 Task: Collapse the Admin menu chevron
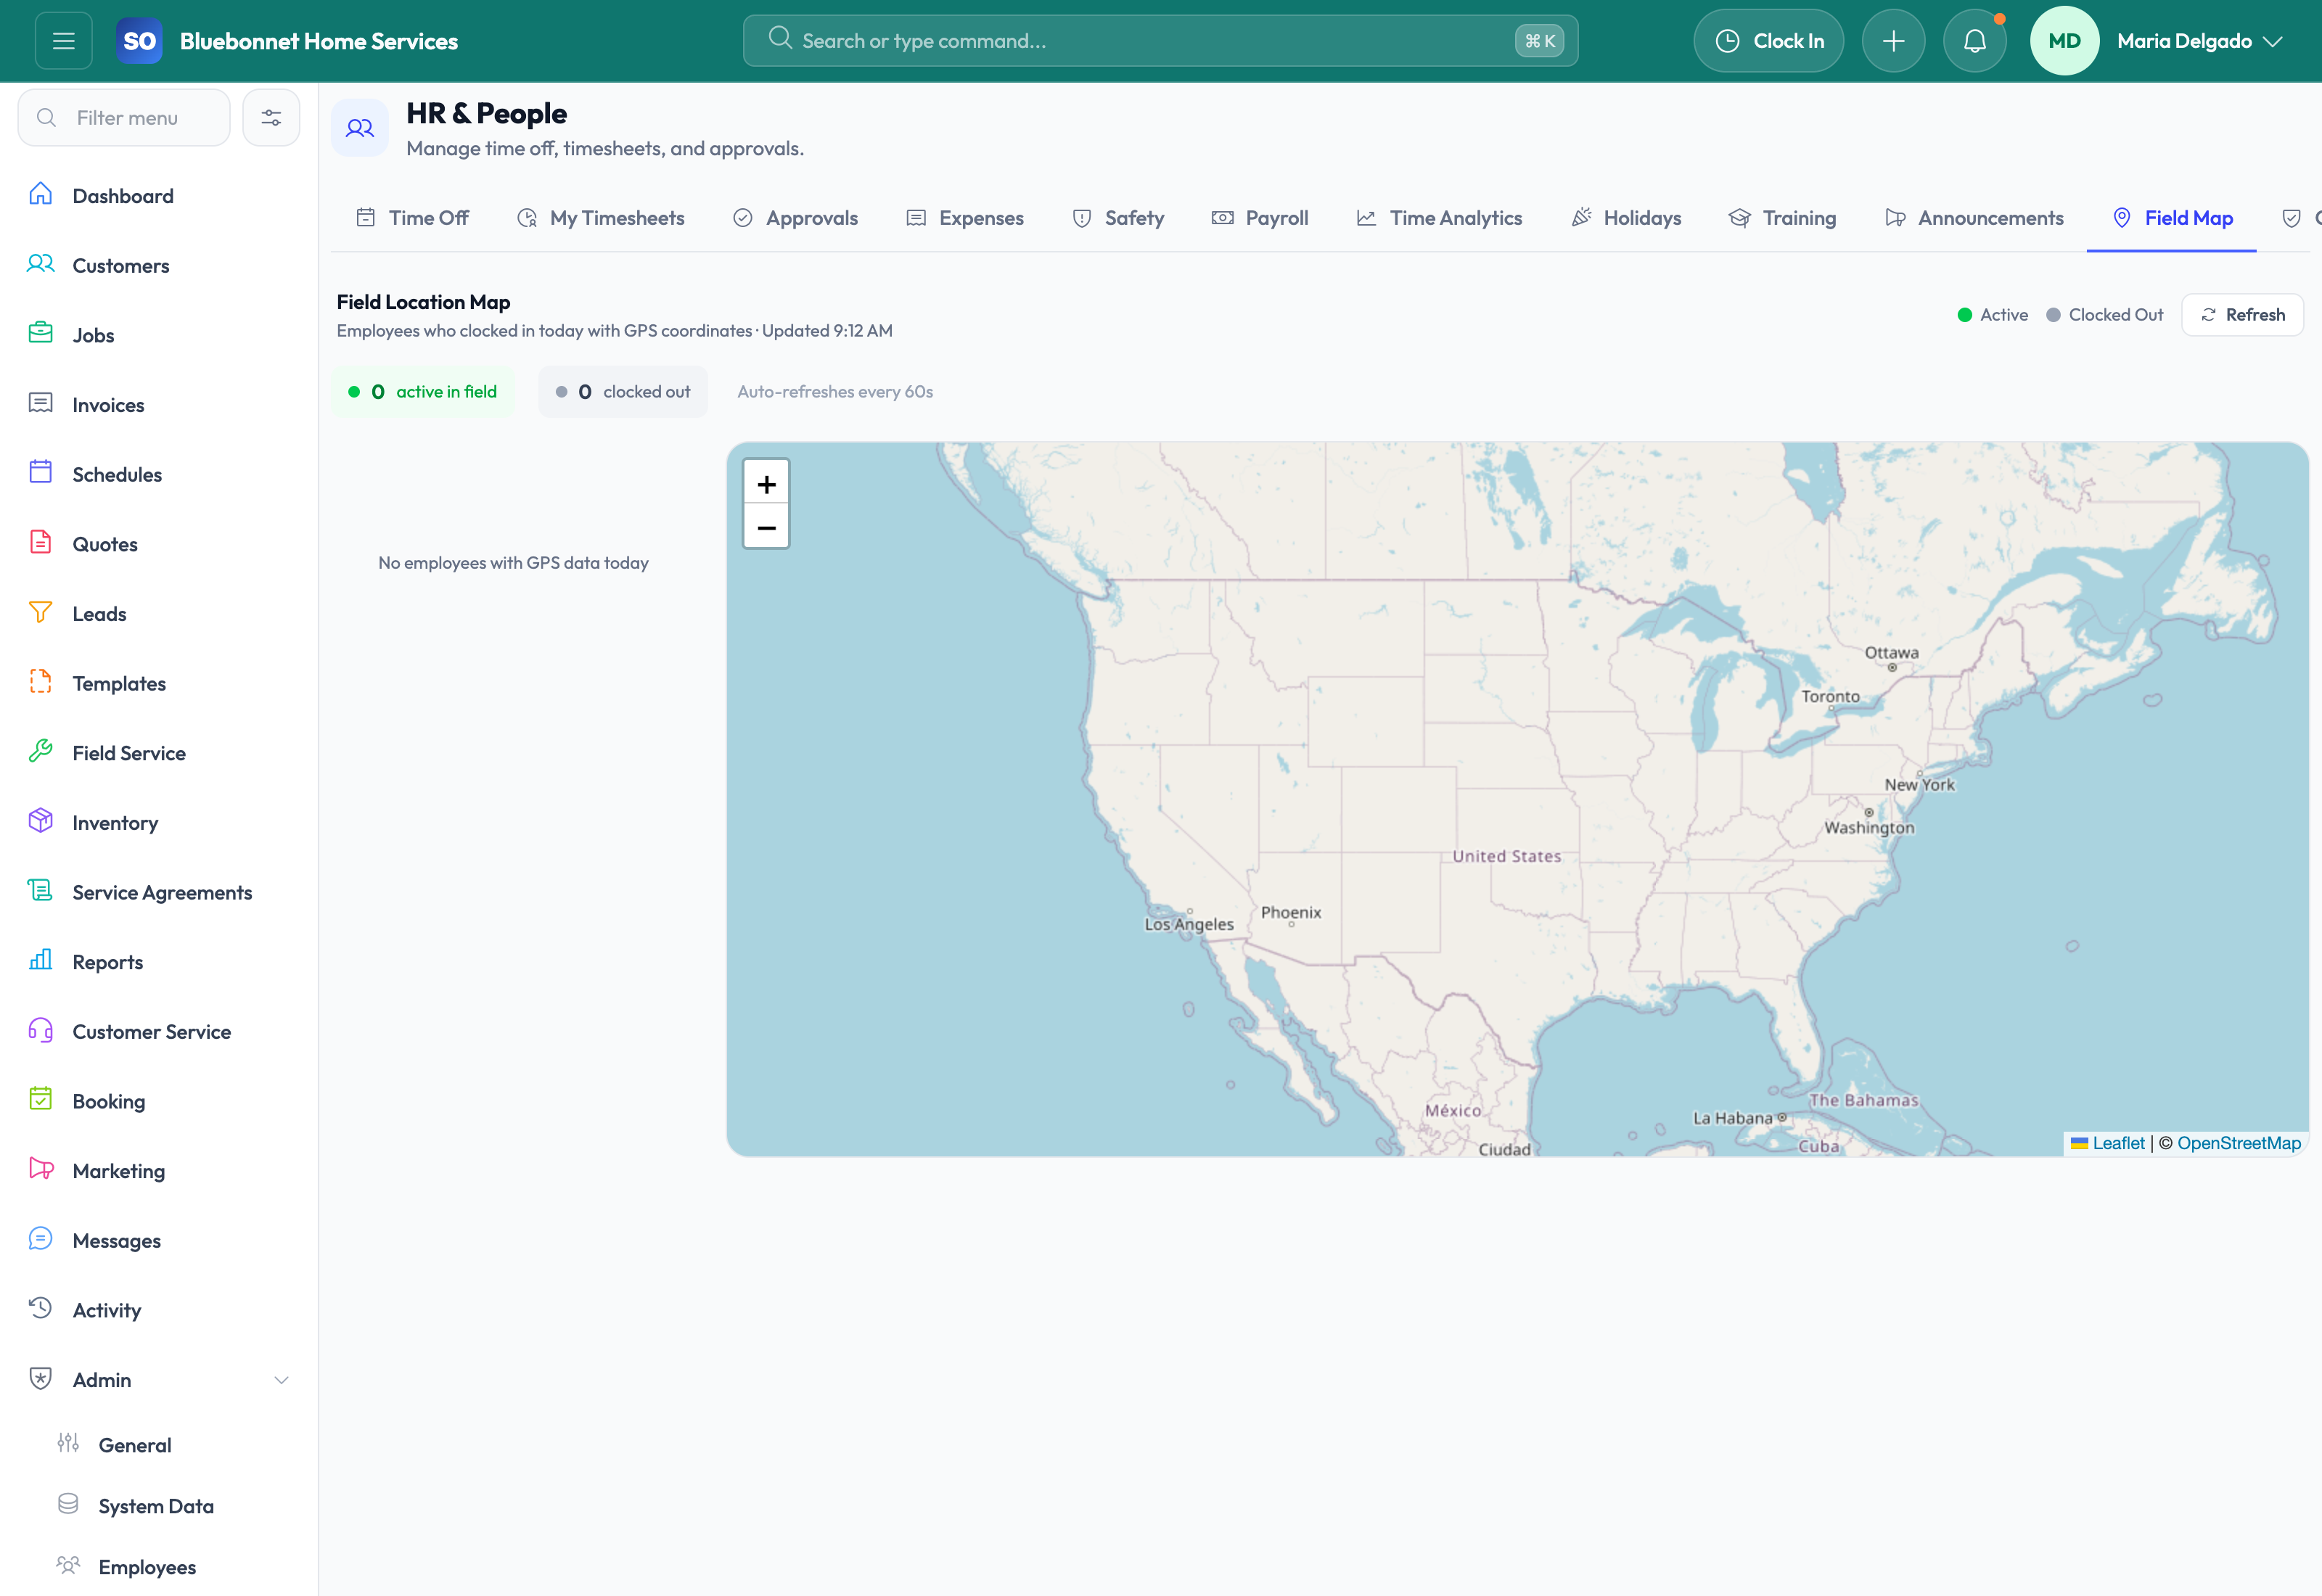[x=281, y=1380]
